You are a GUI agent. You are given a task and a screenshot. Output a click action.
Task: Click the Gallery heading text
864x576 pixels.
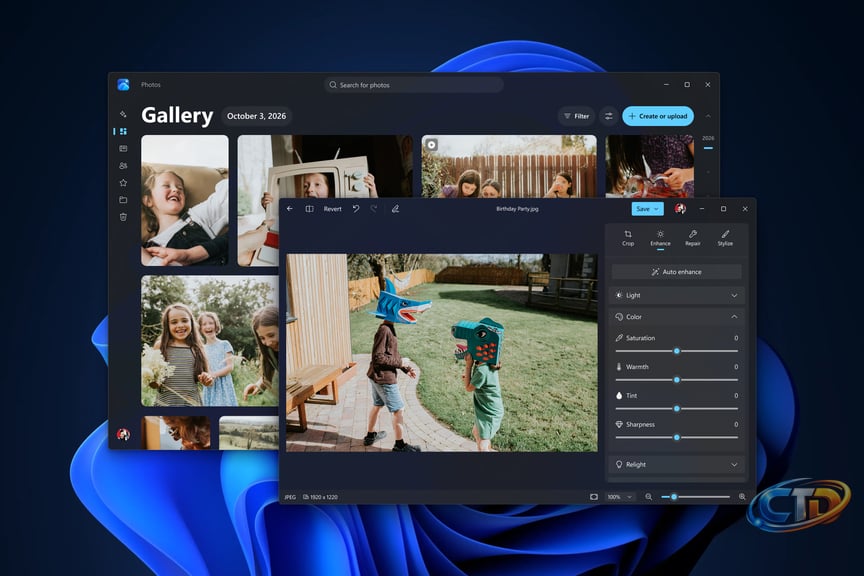(177, 116)
